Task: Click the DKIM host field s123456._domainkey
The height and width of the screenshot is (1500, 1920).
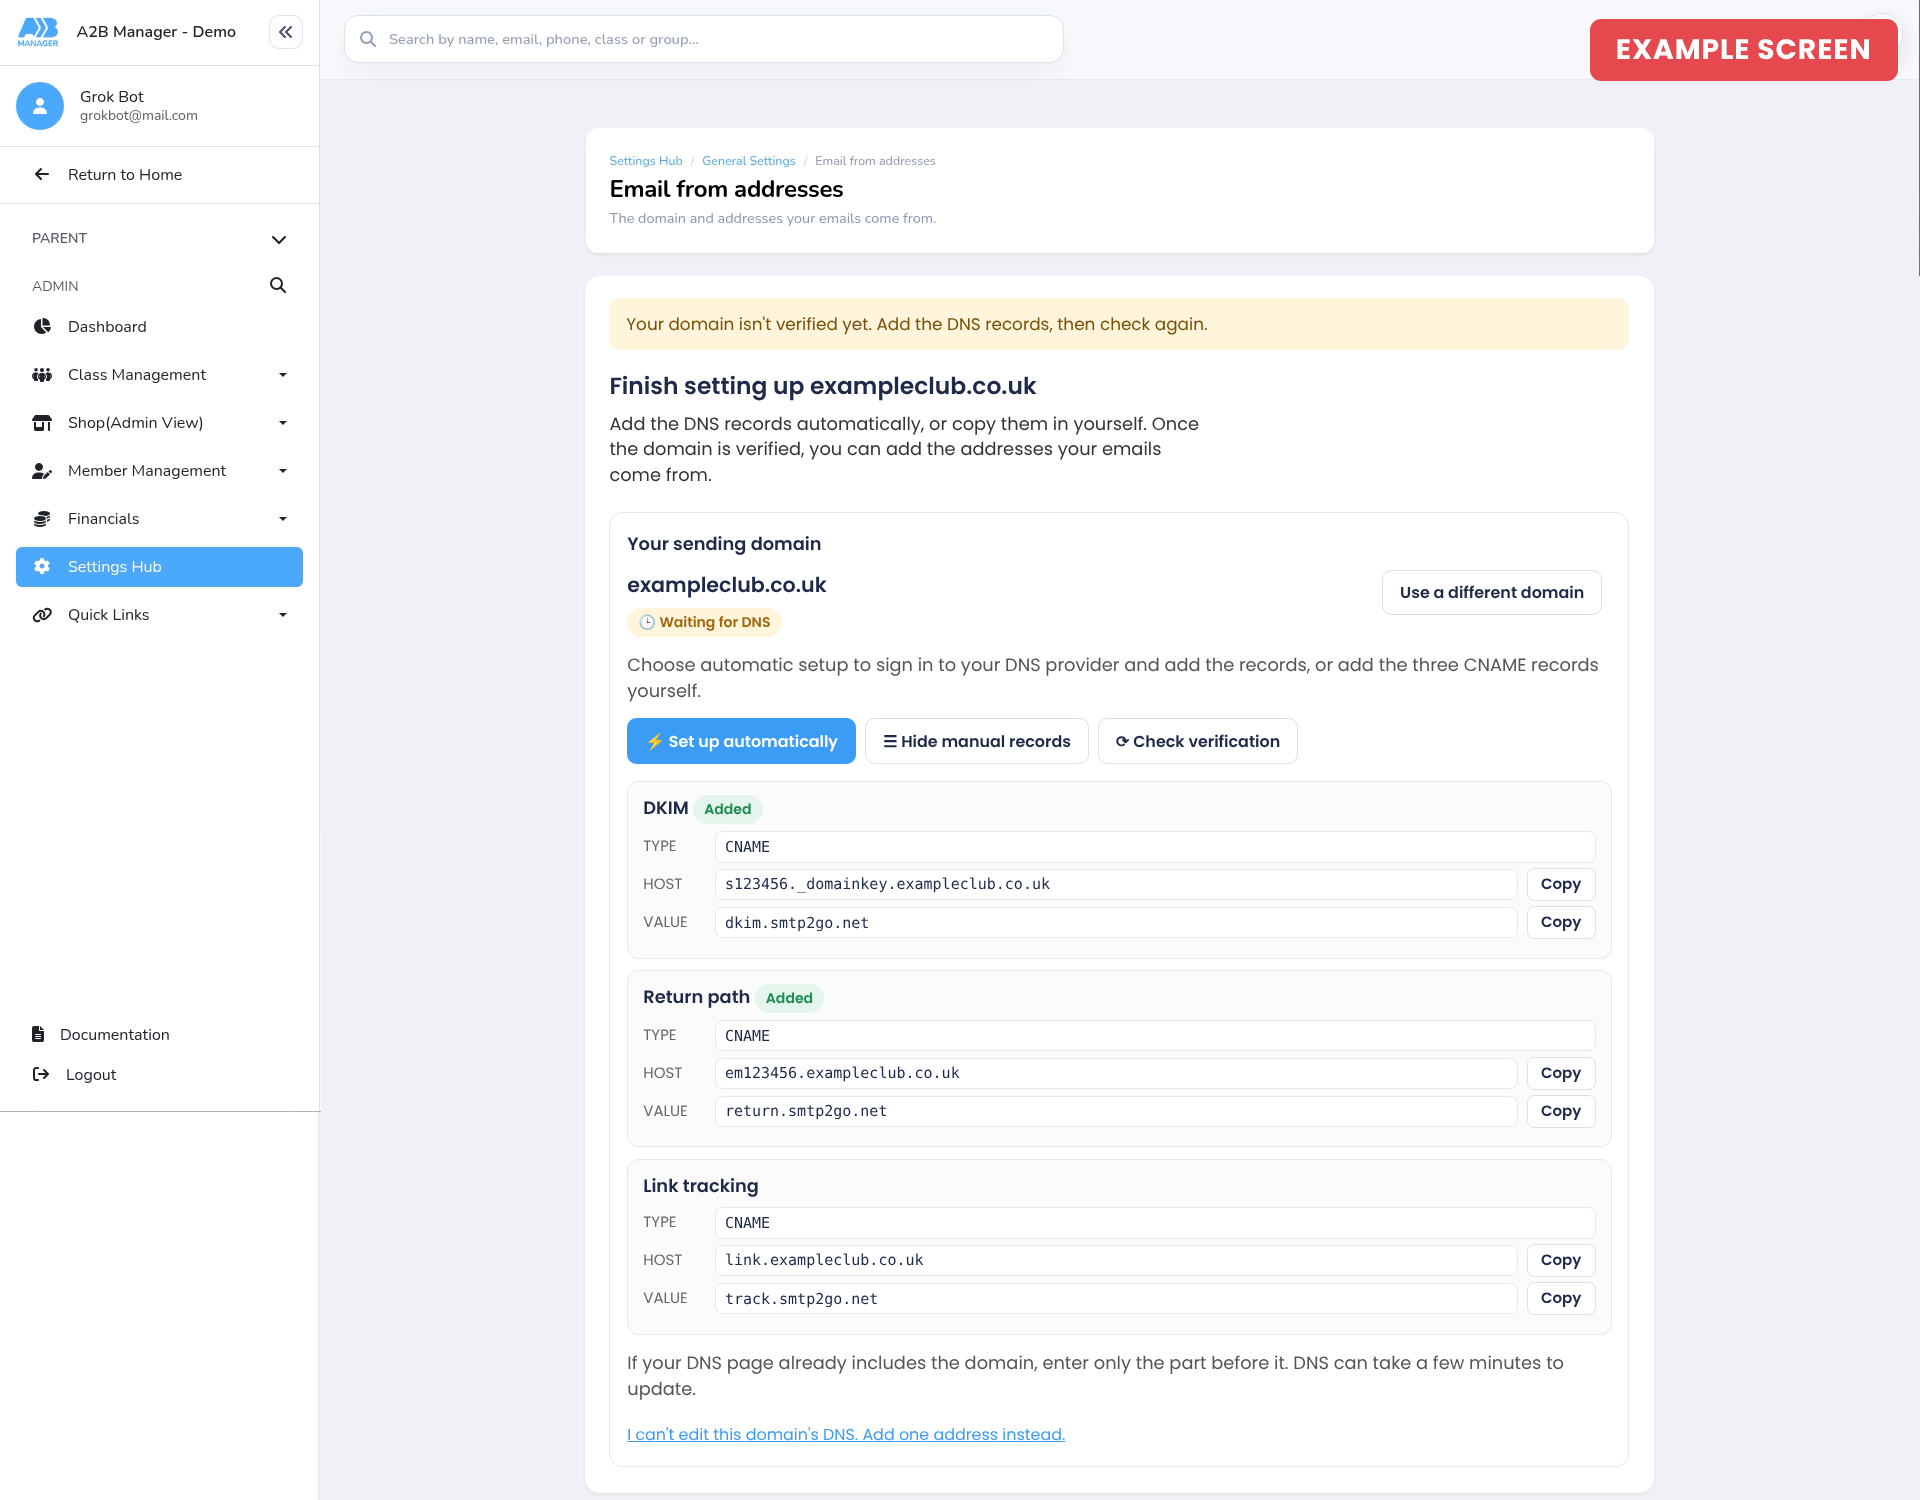Action: [1116, 884]
